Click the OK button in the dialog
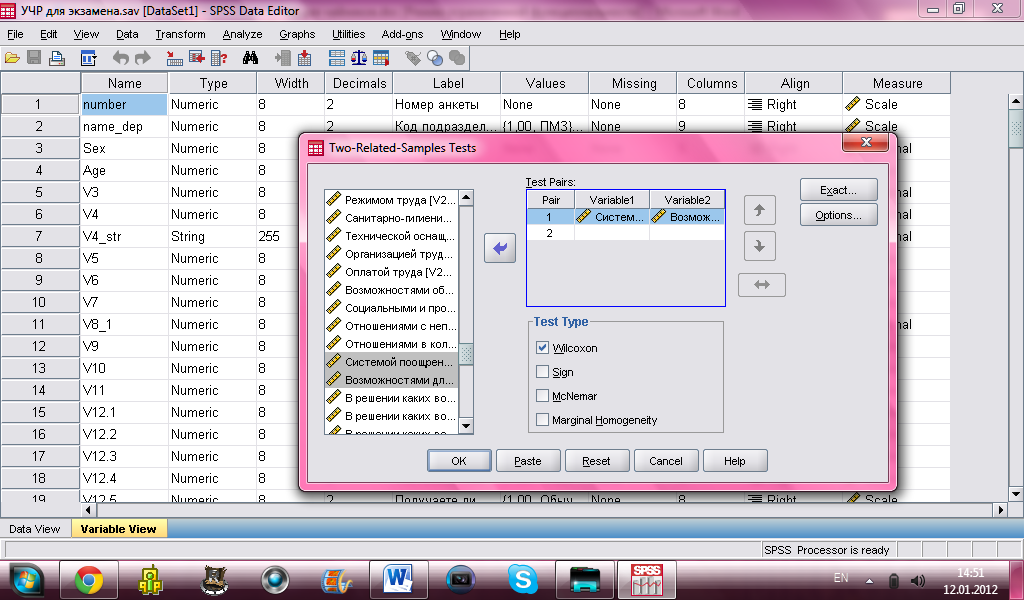This screenshot has height=600, width=1024. [x=459, y=461]
